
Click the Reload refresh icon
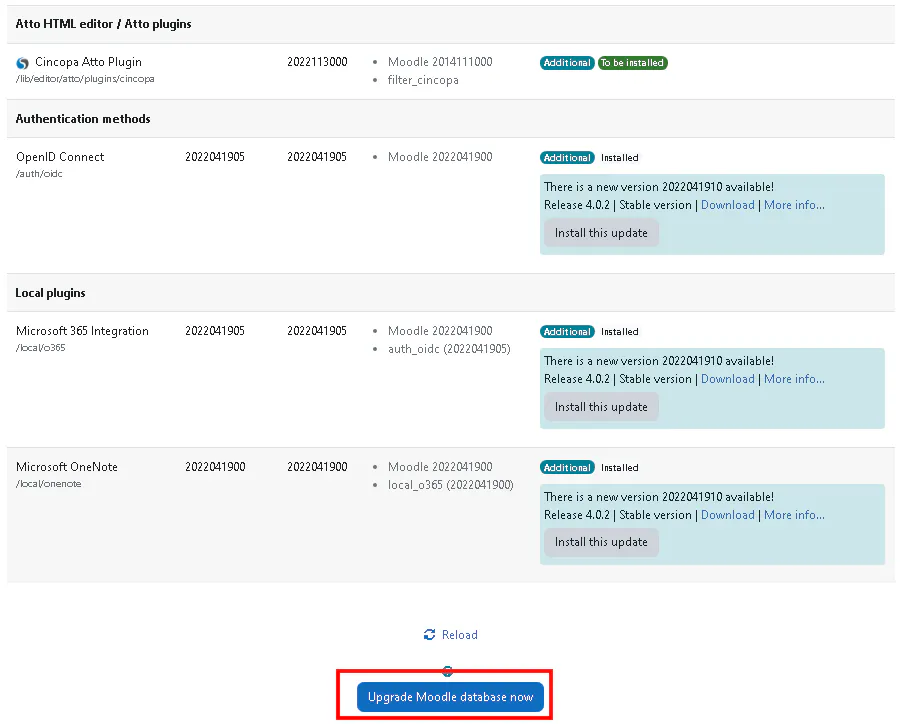click(429, 635)
